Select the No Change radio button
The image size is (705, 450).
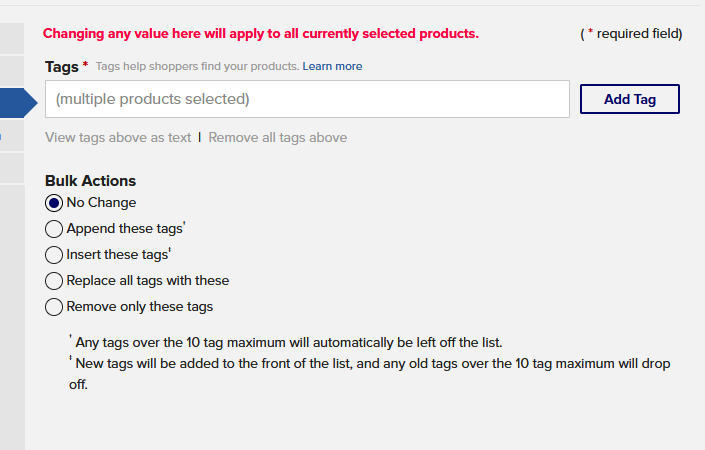pos(54,203)
